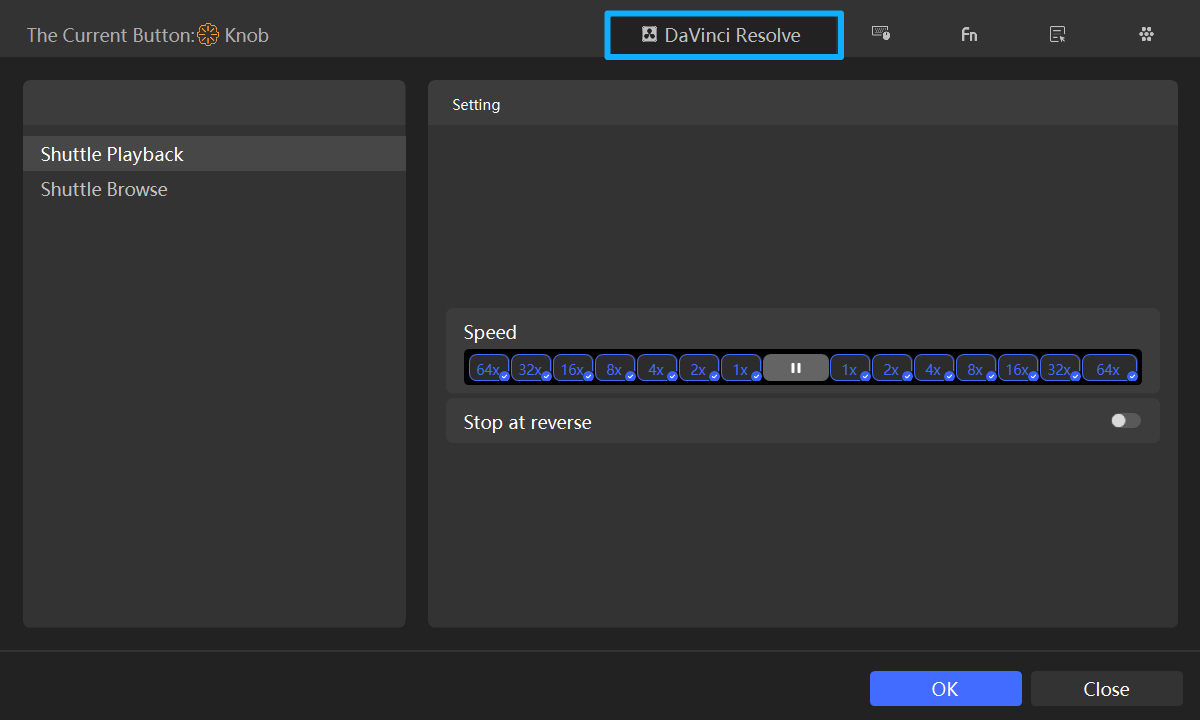Click the Speed label text
Screen dimensions: 1200x720
(490, 332)
